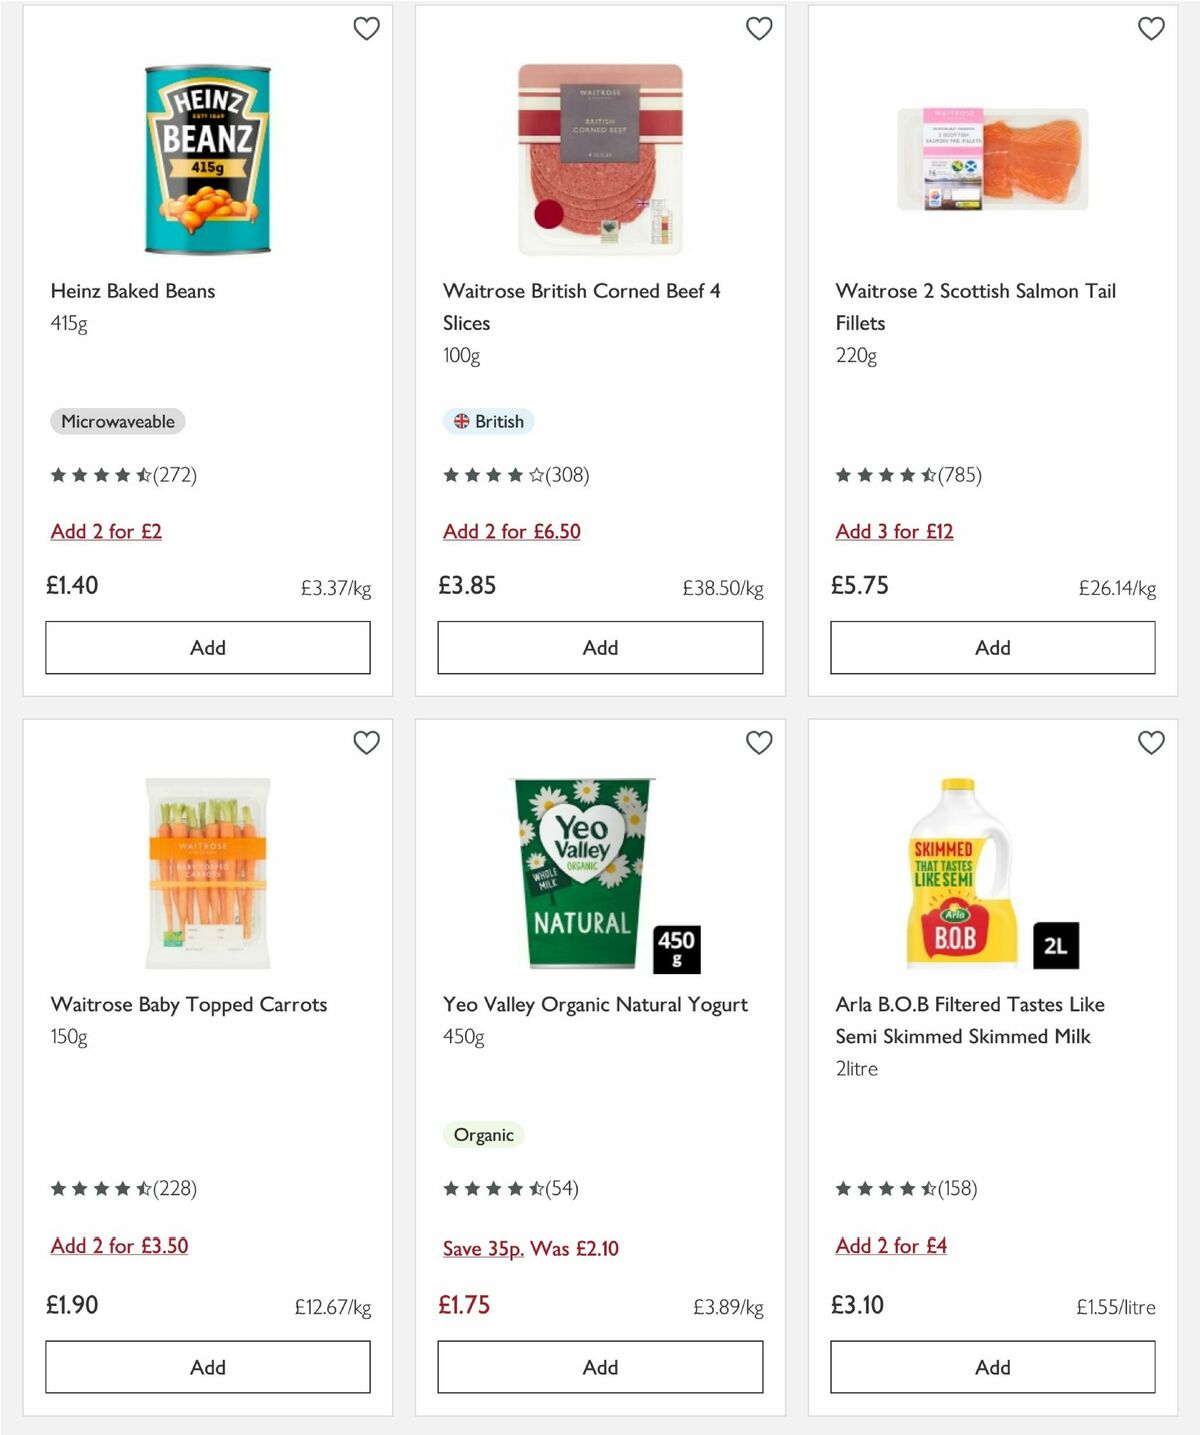The width and height of the screenshot is (1200, 1435).
Task: Open the 'Add 2 for £4' milk offer
Action: [892, 1246]
